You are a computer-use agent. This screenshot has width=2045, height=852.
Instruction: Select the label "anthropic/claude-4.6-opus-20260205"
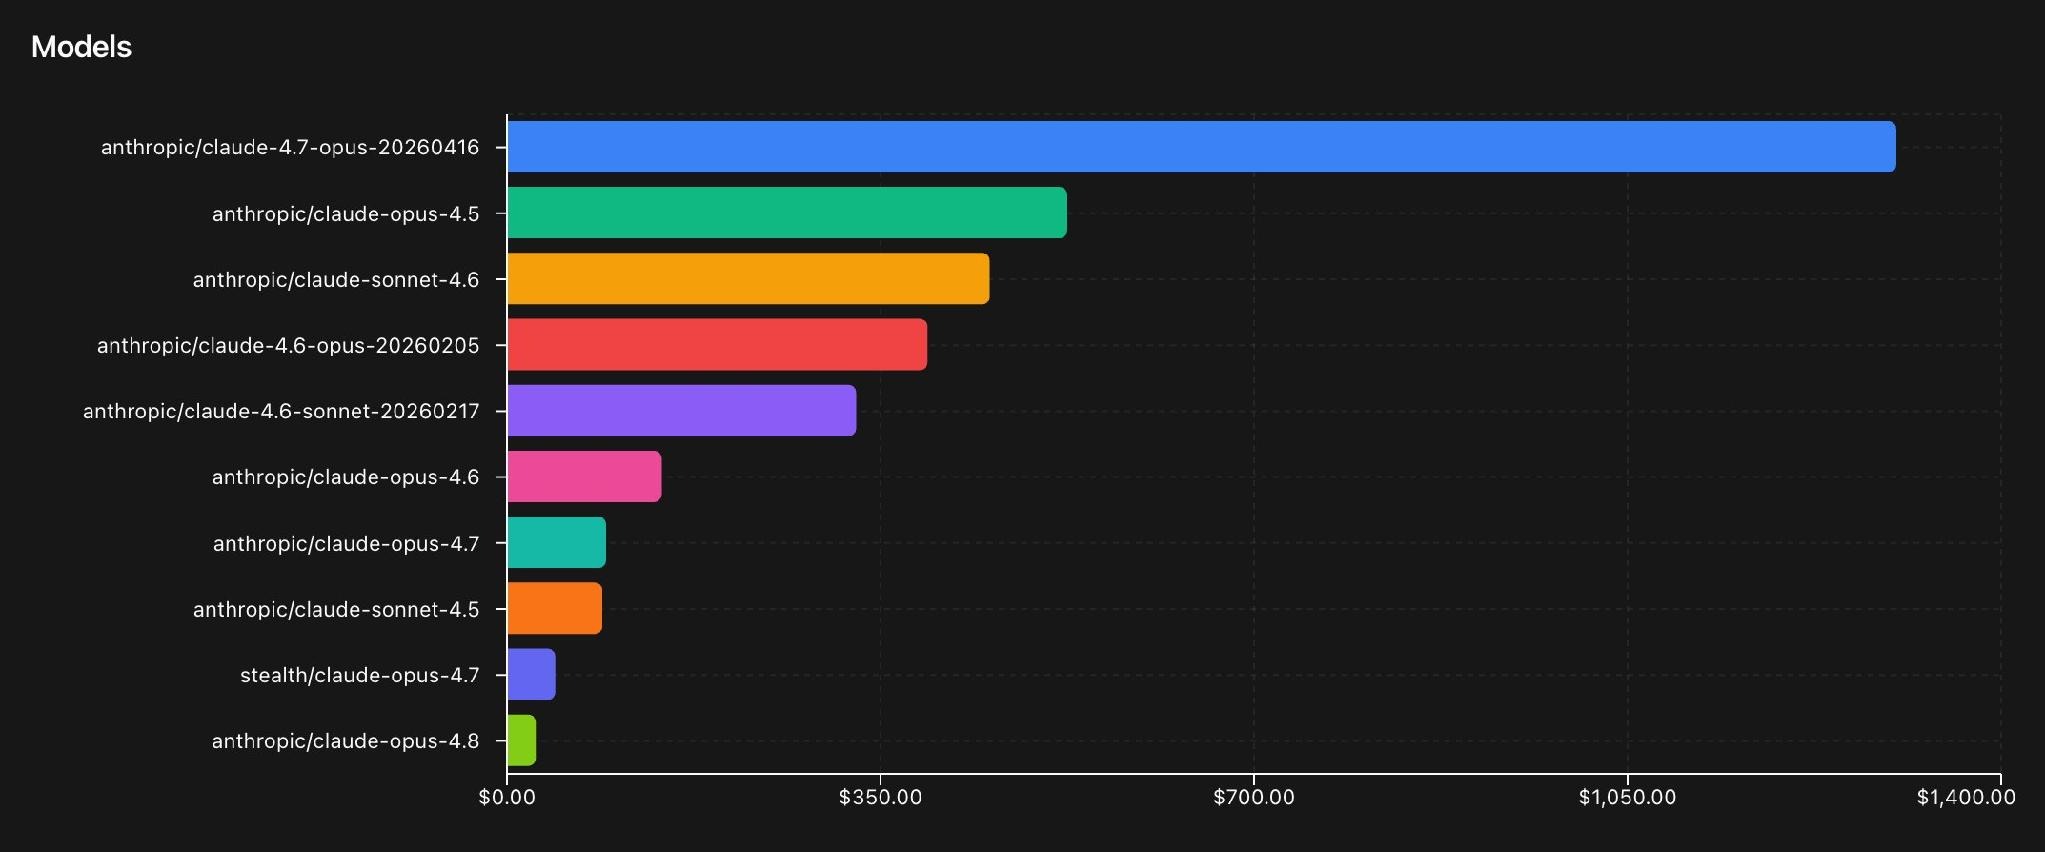click(288, 346)
